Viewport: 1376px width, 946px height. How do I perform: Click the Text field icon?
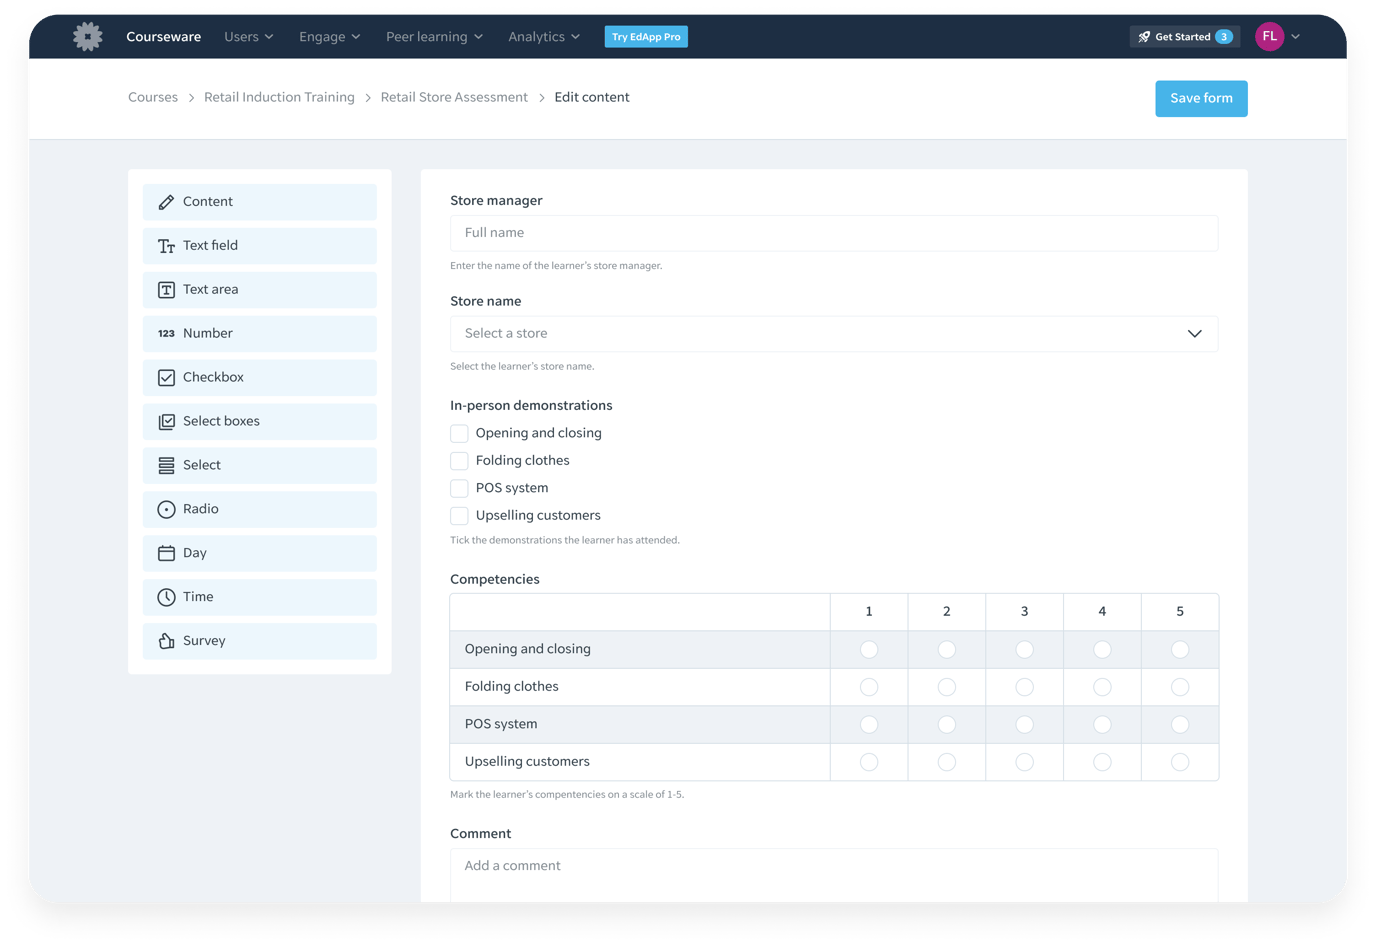166,246
